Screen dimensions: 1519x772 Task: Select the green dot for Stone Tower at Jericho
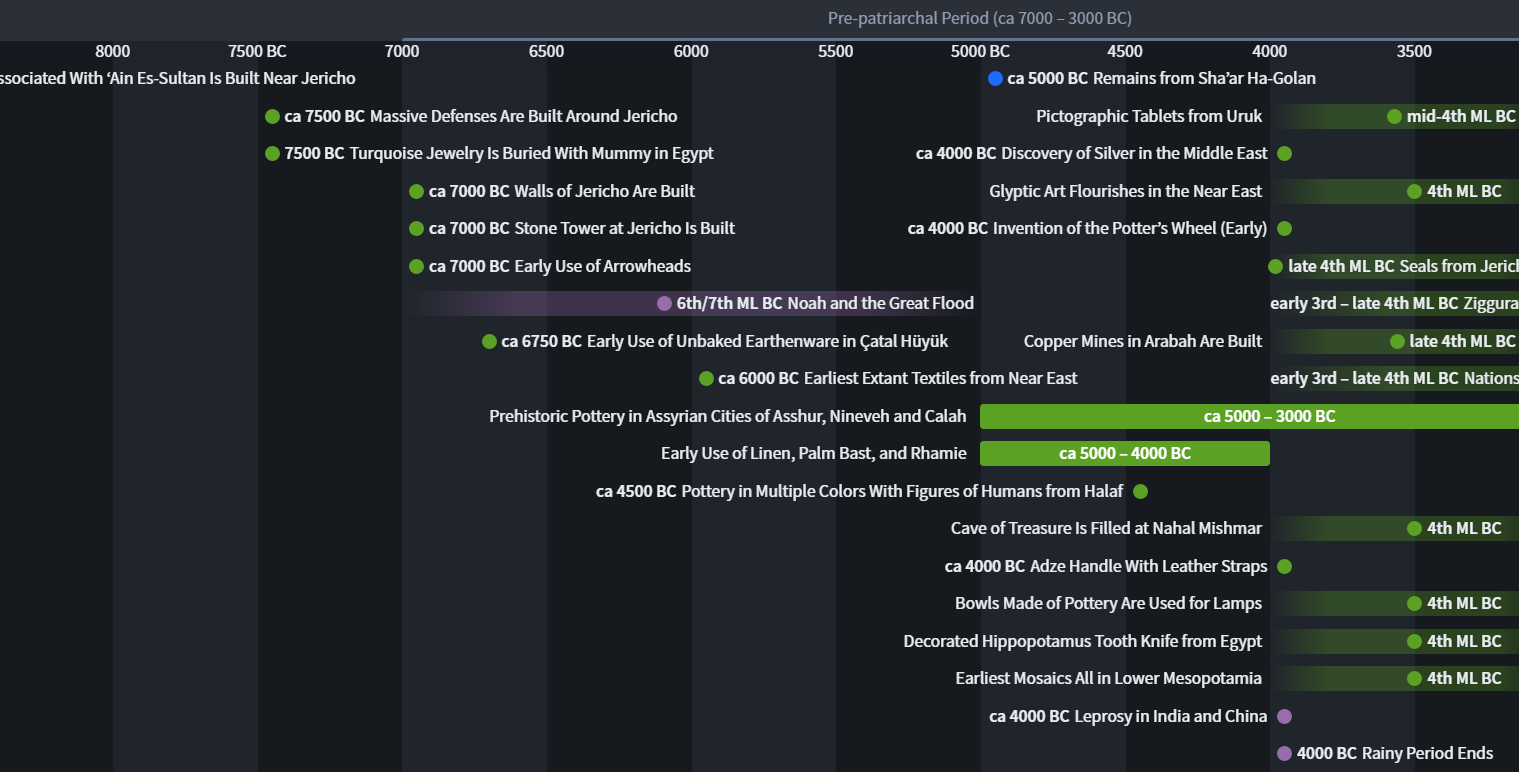(x=416, y=228)
